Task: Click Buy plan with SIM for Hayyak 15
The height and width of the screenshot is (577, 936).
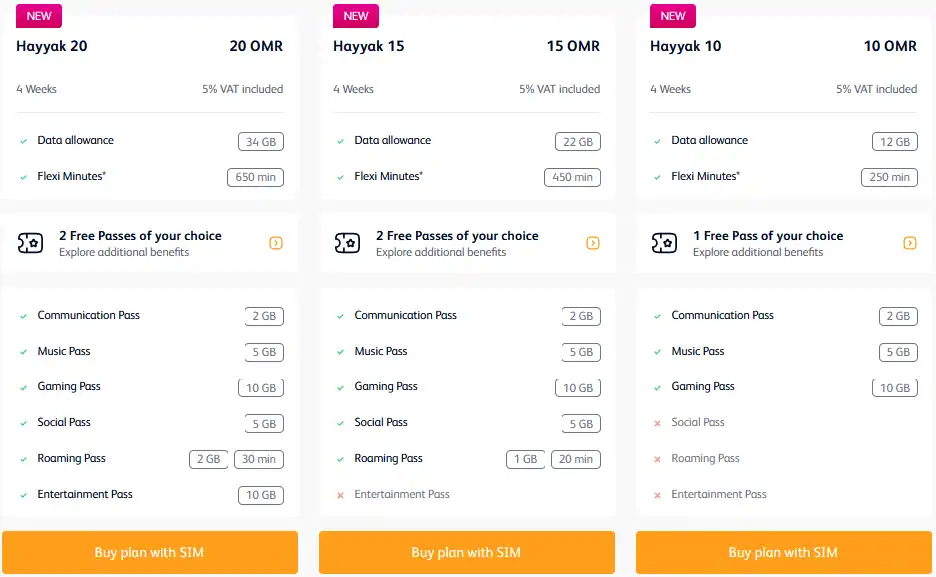Action: pyautogui.click(x=467, y=552)
